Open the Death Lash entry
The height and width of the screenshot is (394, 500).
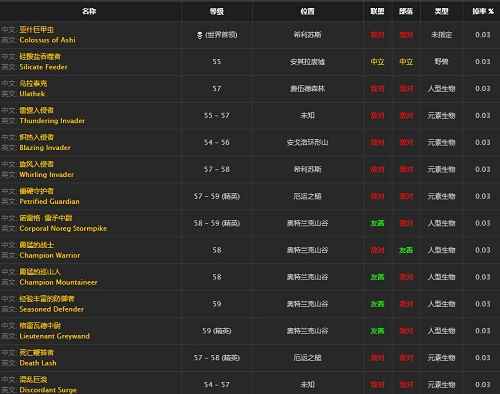pos(38,363)
